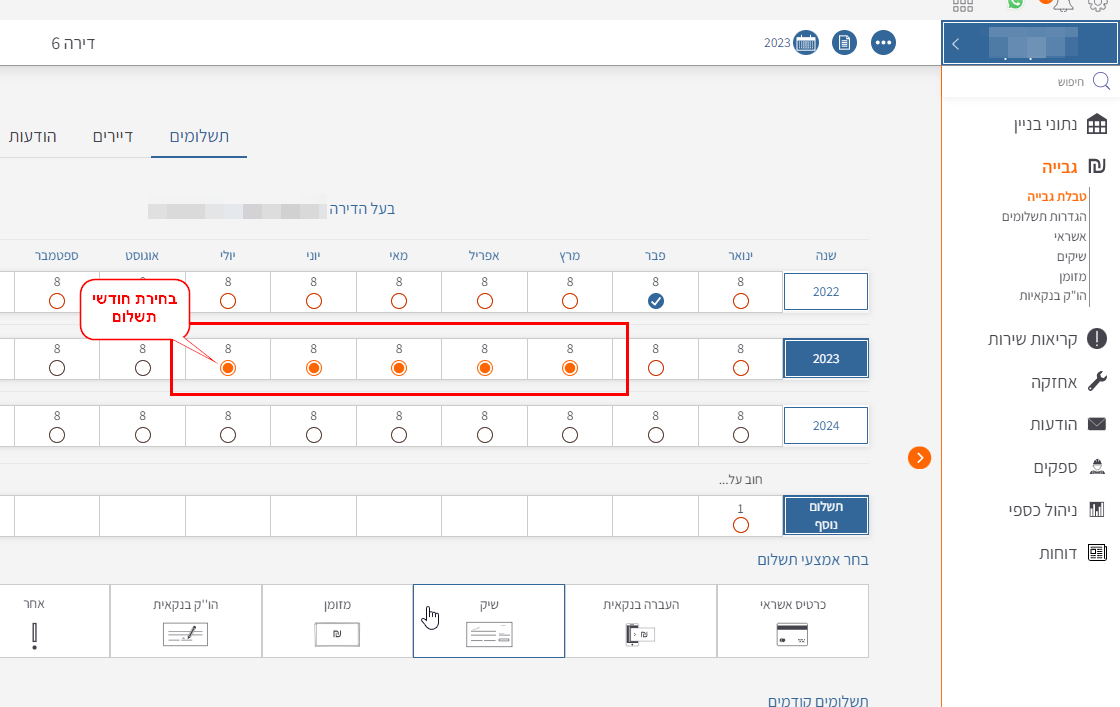Expand side panel with orange arrow button
Screen dimensions: 1120x707
pos(920,458)
